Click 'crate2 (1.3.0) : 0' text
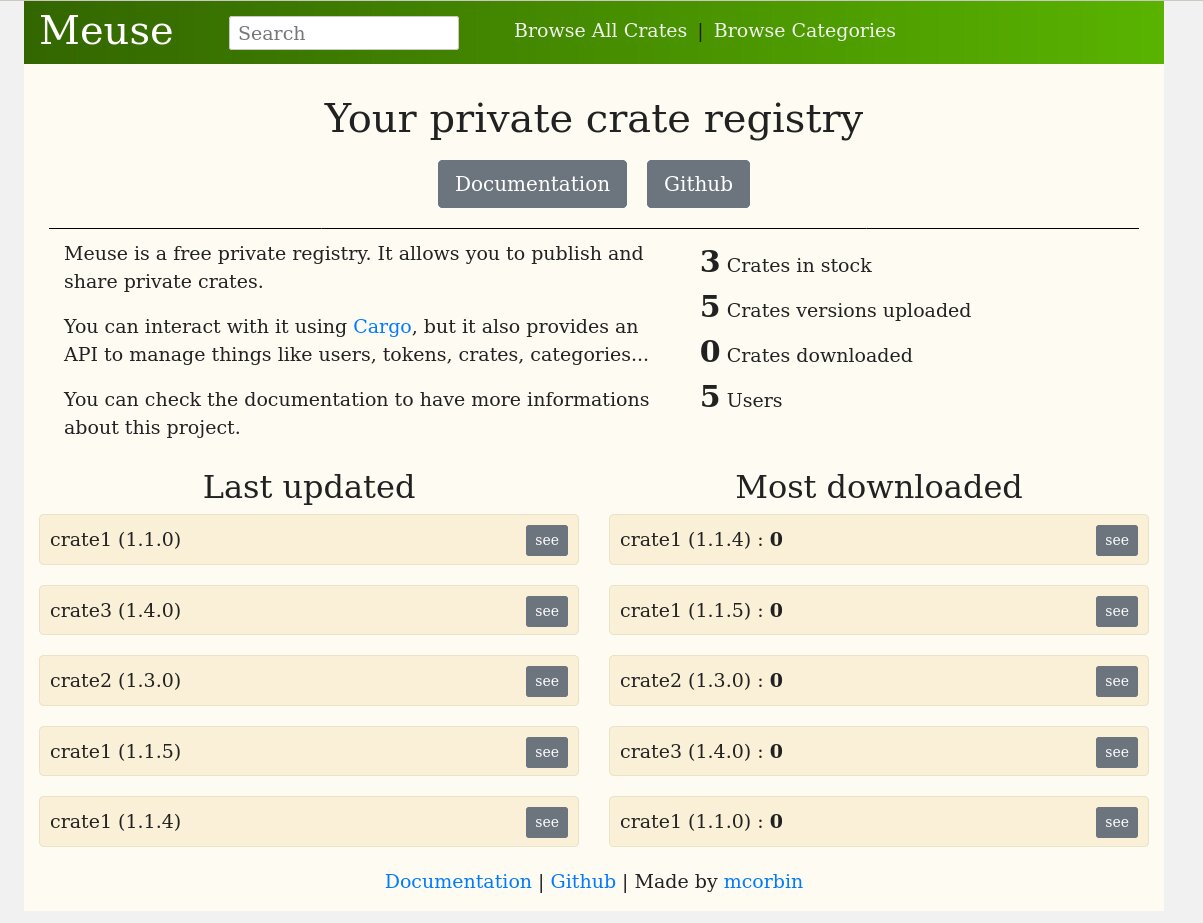 (x=701, y=681)
